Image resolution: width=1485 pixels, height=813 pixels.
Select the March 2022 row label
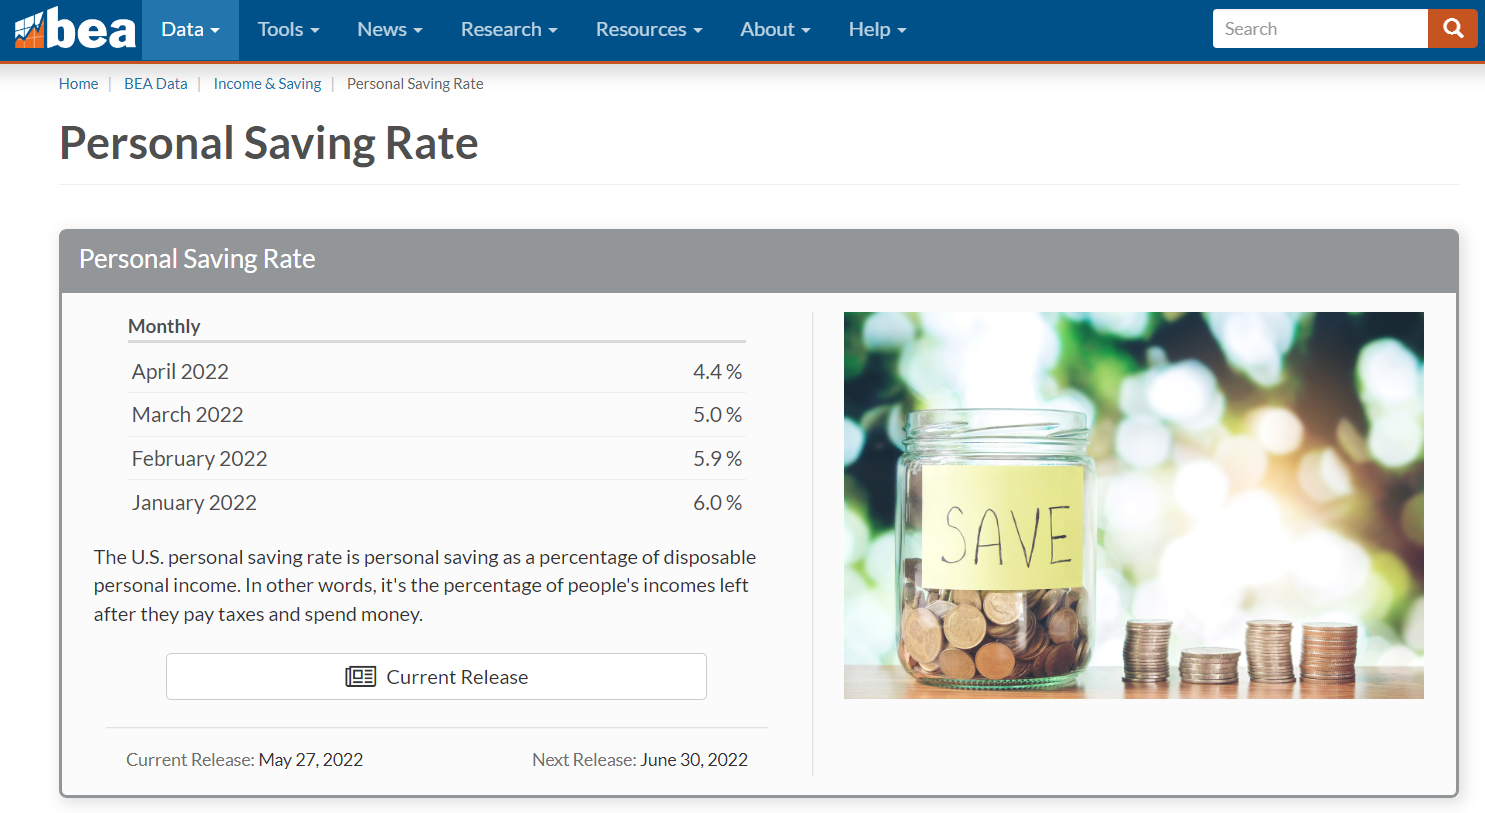tap(188, 415)
